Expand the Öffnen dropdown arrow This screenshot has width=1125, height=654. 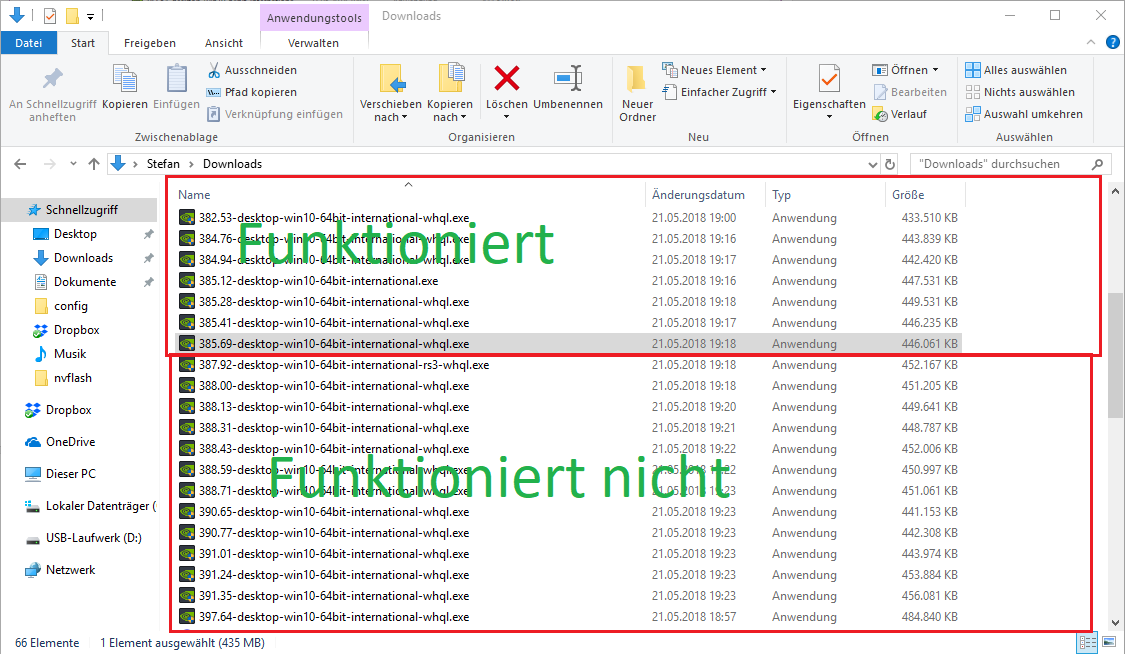click(936, 70)
